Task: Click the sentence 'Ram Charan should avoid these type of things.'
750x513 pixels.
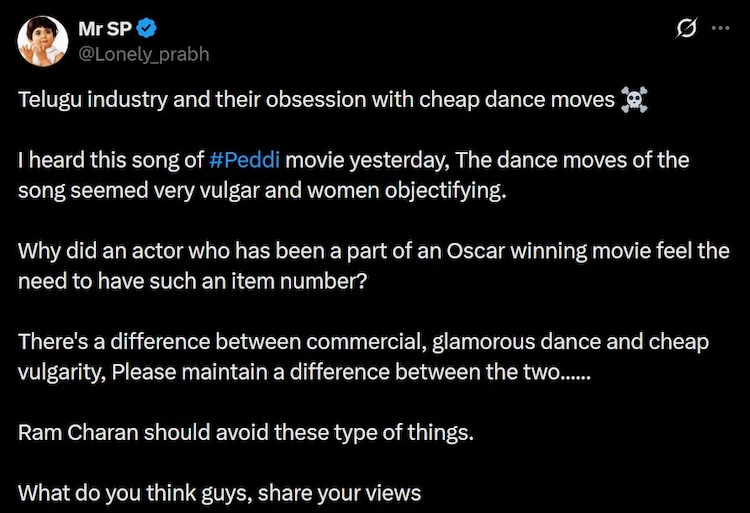Action: pyautogui.click(x=246, y=433)
